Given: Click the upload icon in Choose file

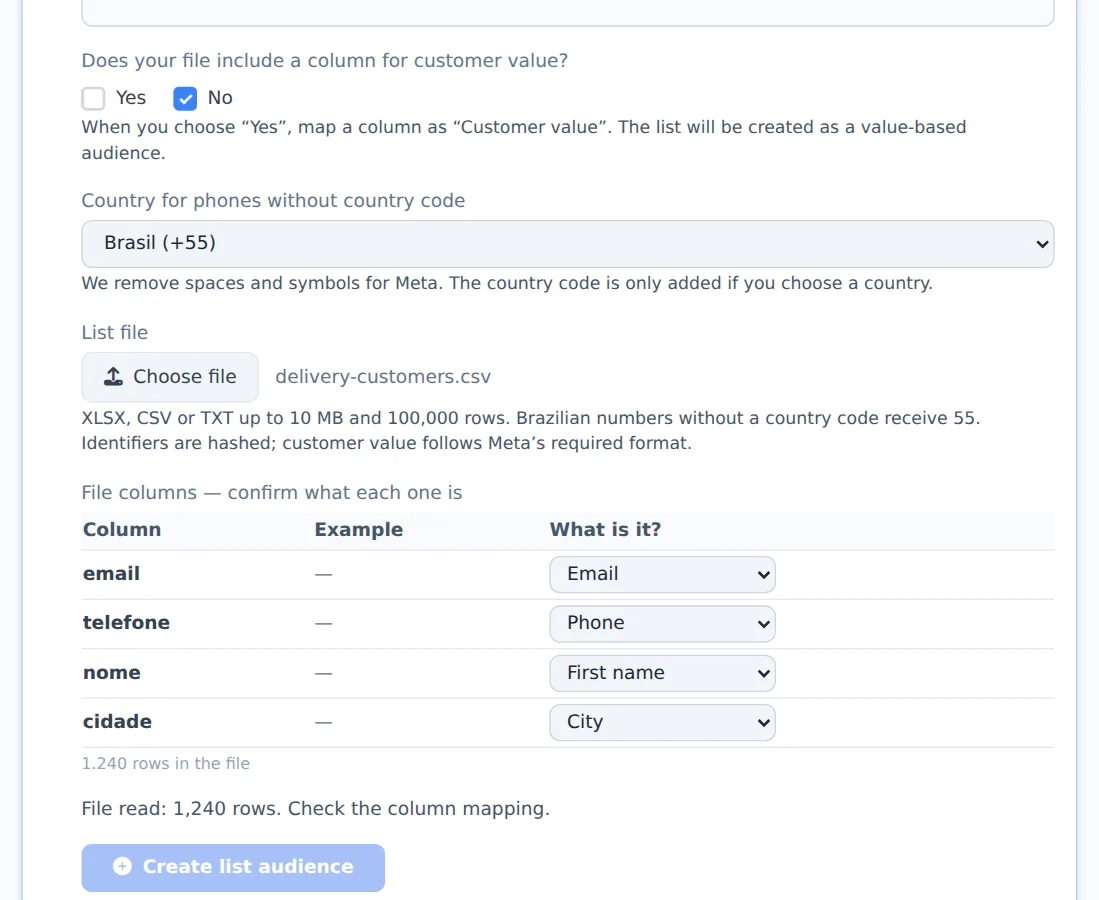Looking at the screenshot, I should coord(114,376).
